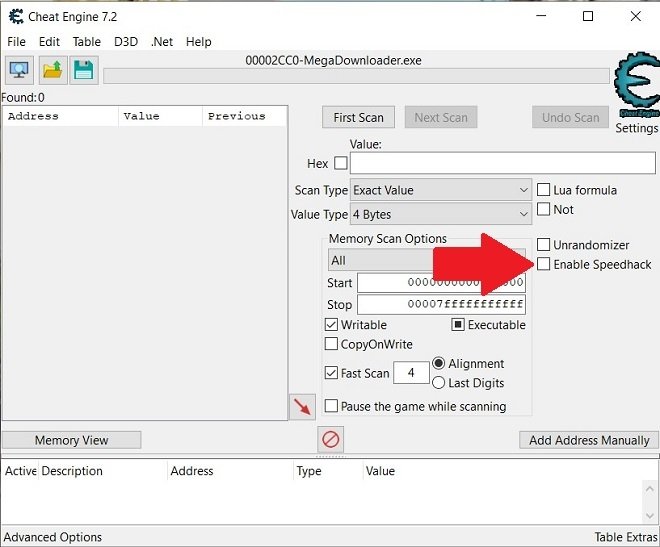This screenshot has width=660, height=547.
Task: Enable the Unrandomizer option
Action: (x=543, y=244)
